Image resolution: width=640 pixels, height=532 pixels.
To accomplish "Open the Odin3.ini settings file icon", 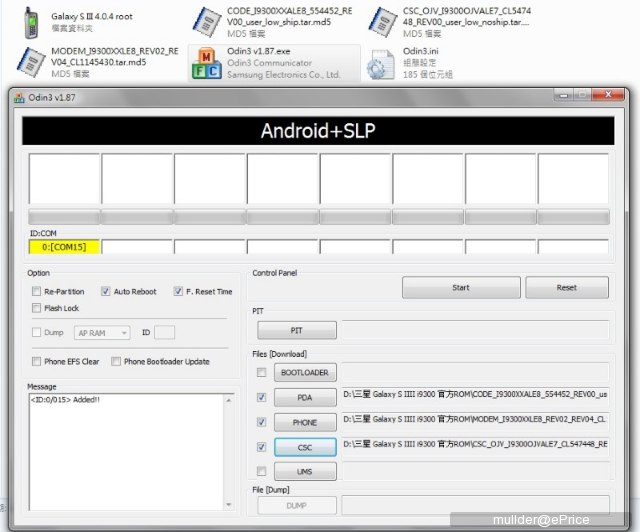I will tap(381, 64).
